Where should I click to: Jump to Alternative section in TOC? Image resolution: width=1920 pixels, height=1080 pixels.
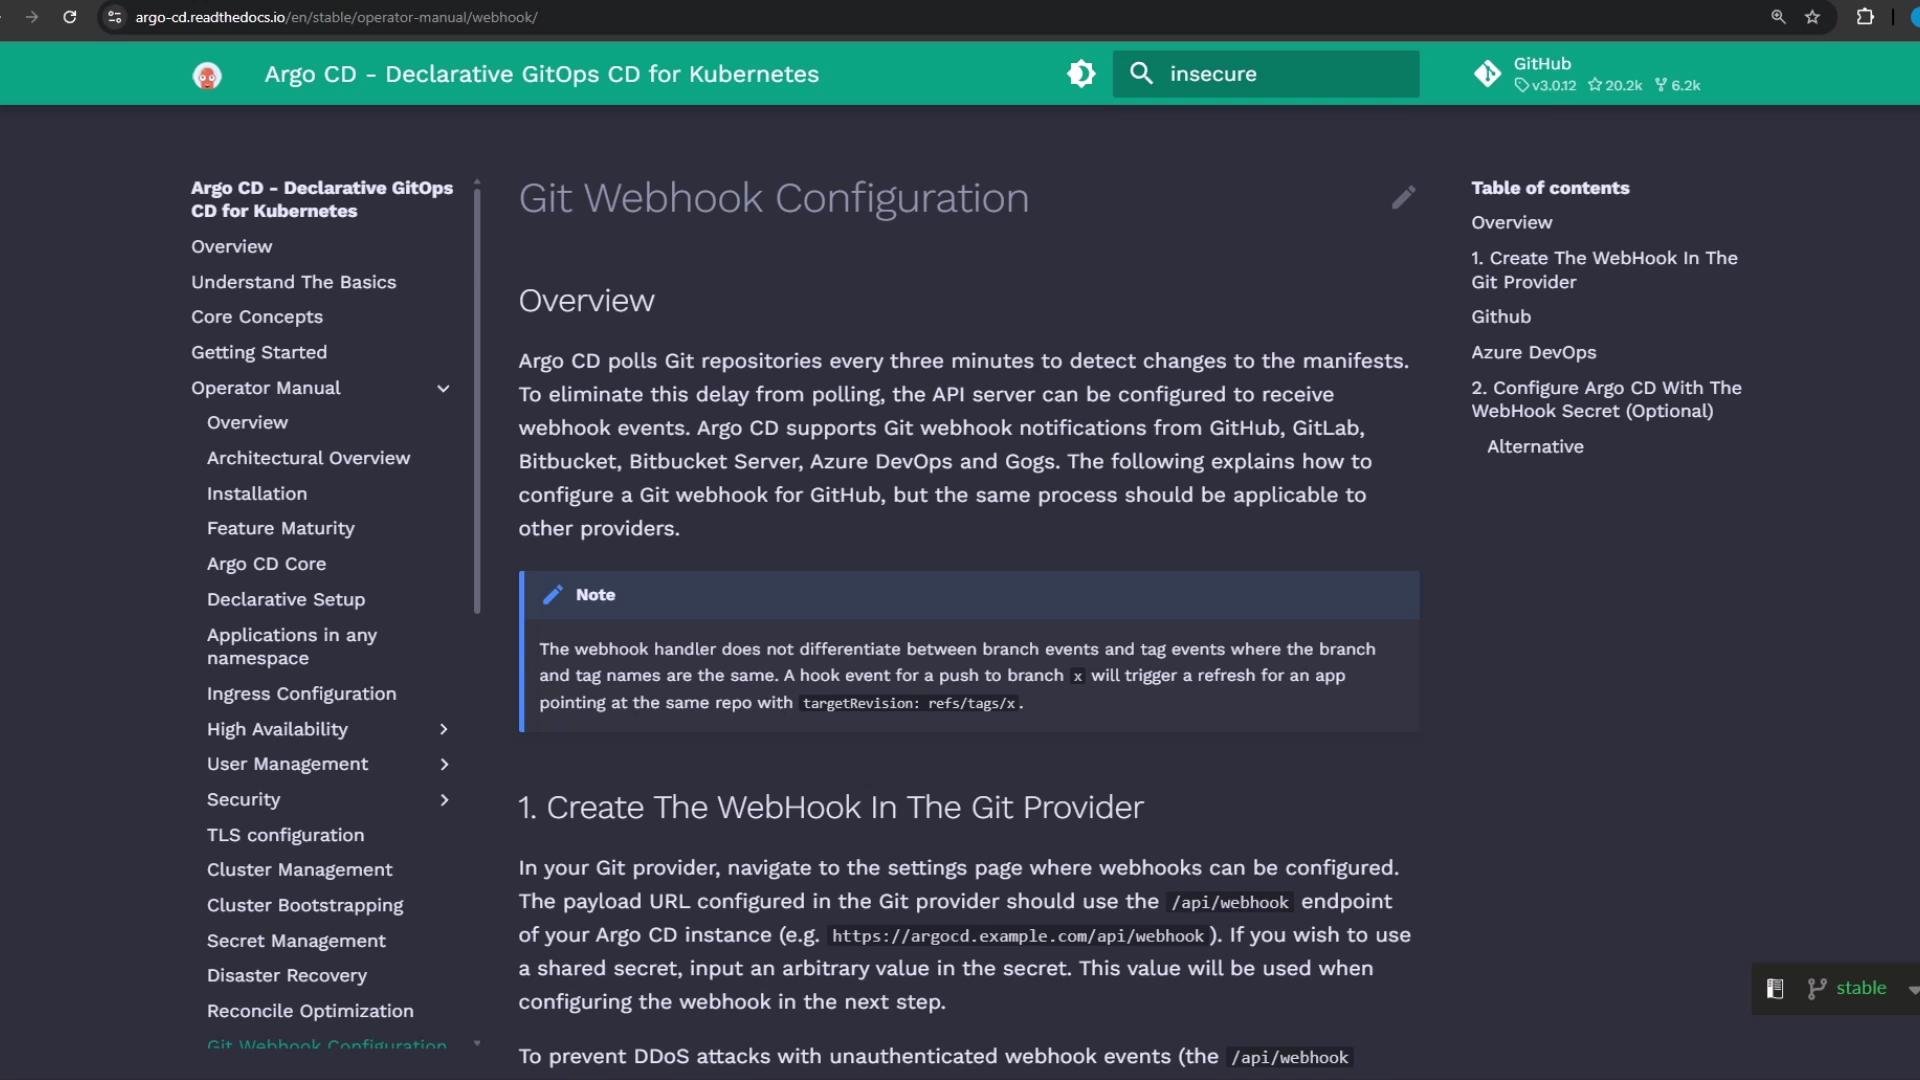[x=1535, y=447]
